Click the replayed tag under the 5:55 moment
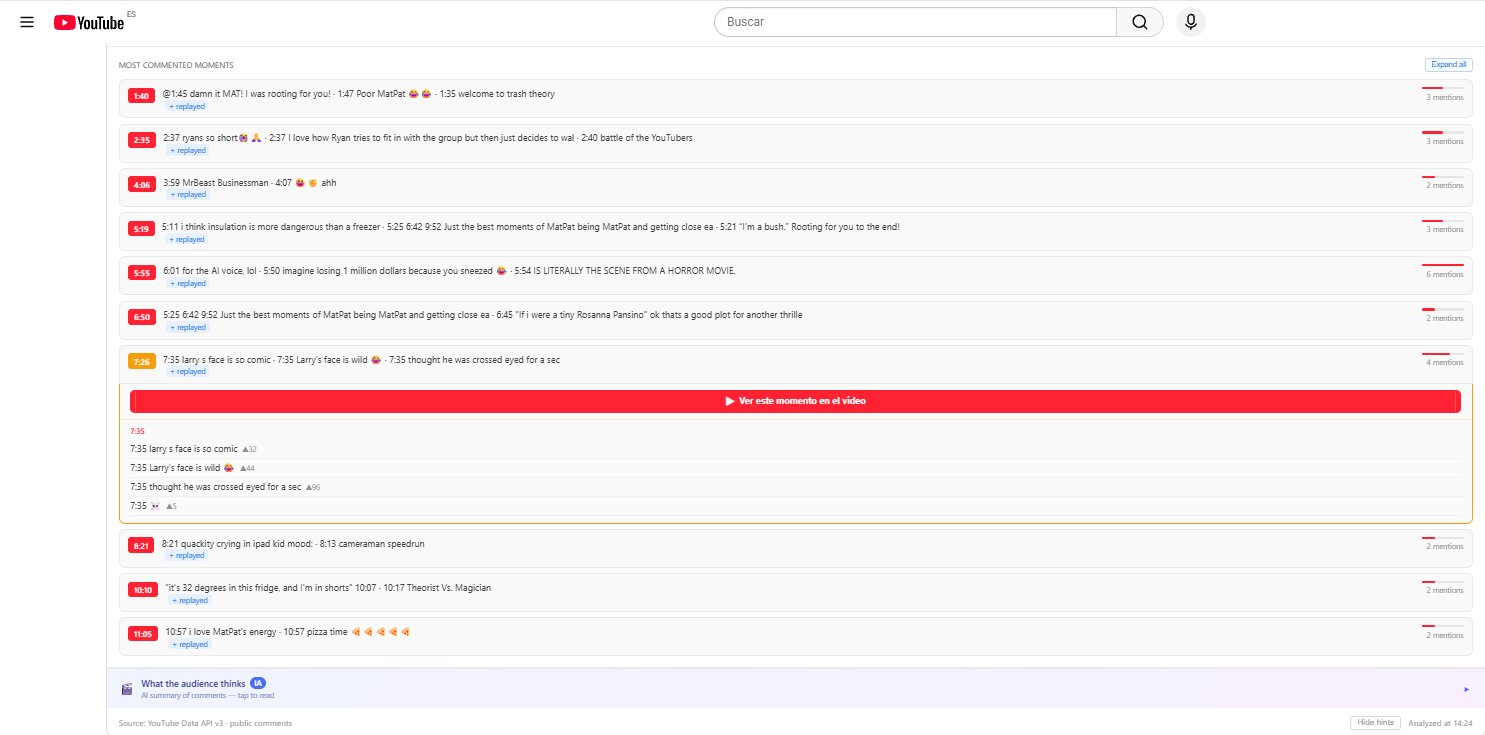This screenshot has width=1485, height=735. (x=186, y=283)
